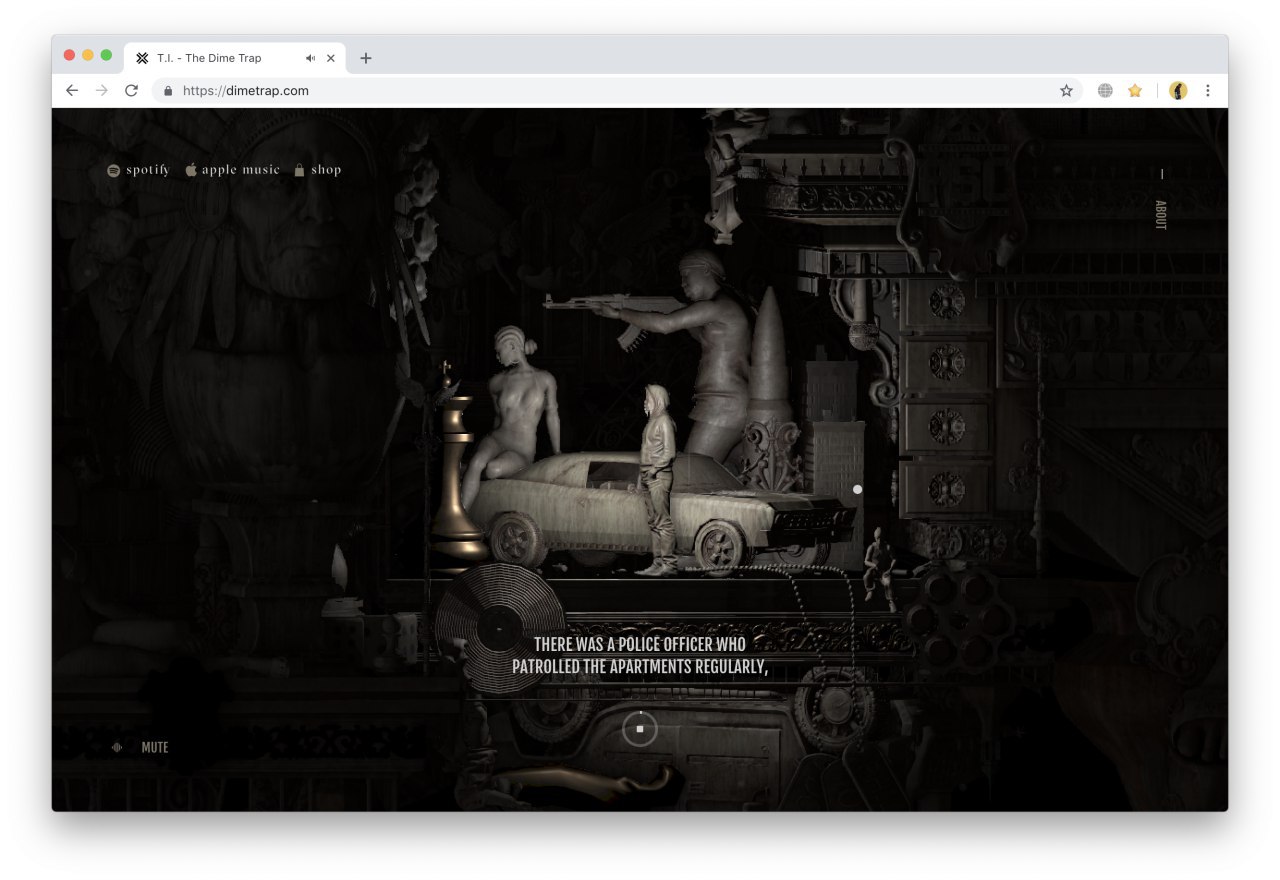The width and height of the screenshot is (1280, 880).
Task: Go forward in browser history
Action: [101, 90]
